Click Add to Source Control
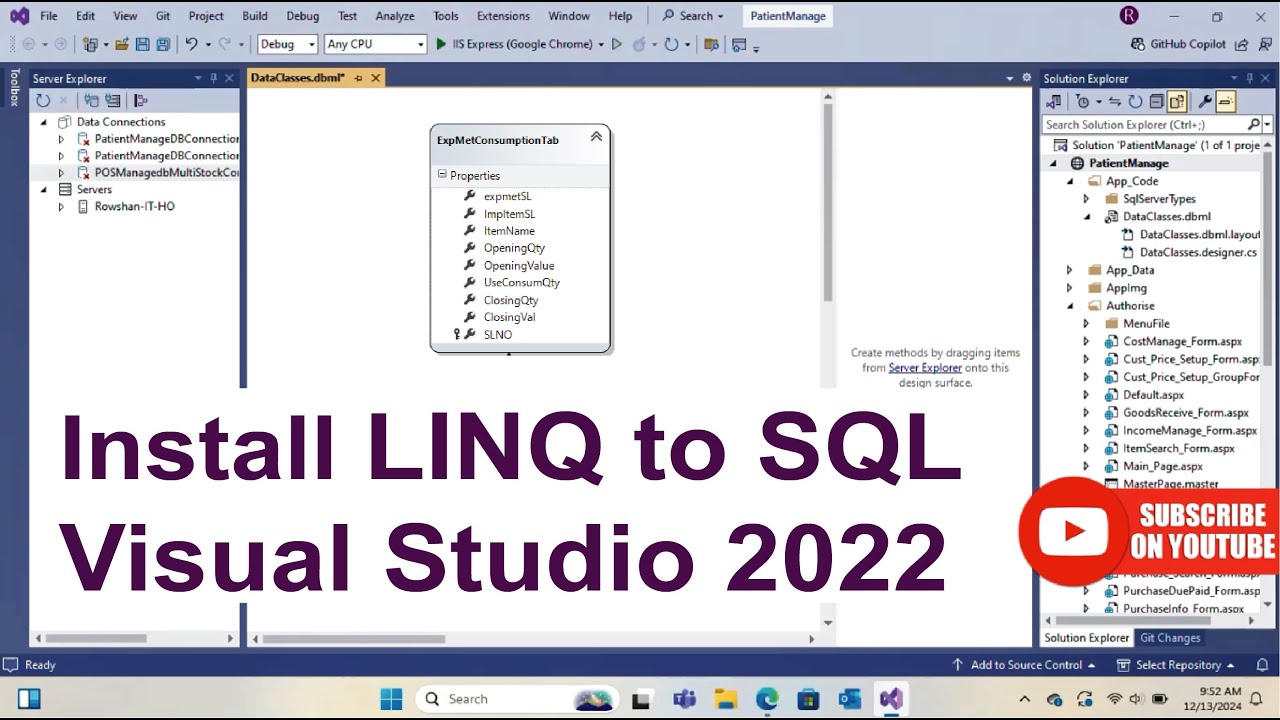 click(1023, 665)
